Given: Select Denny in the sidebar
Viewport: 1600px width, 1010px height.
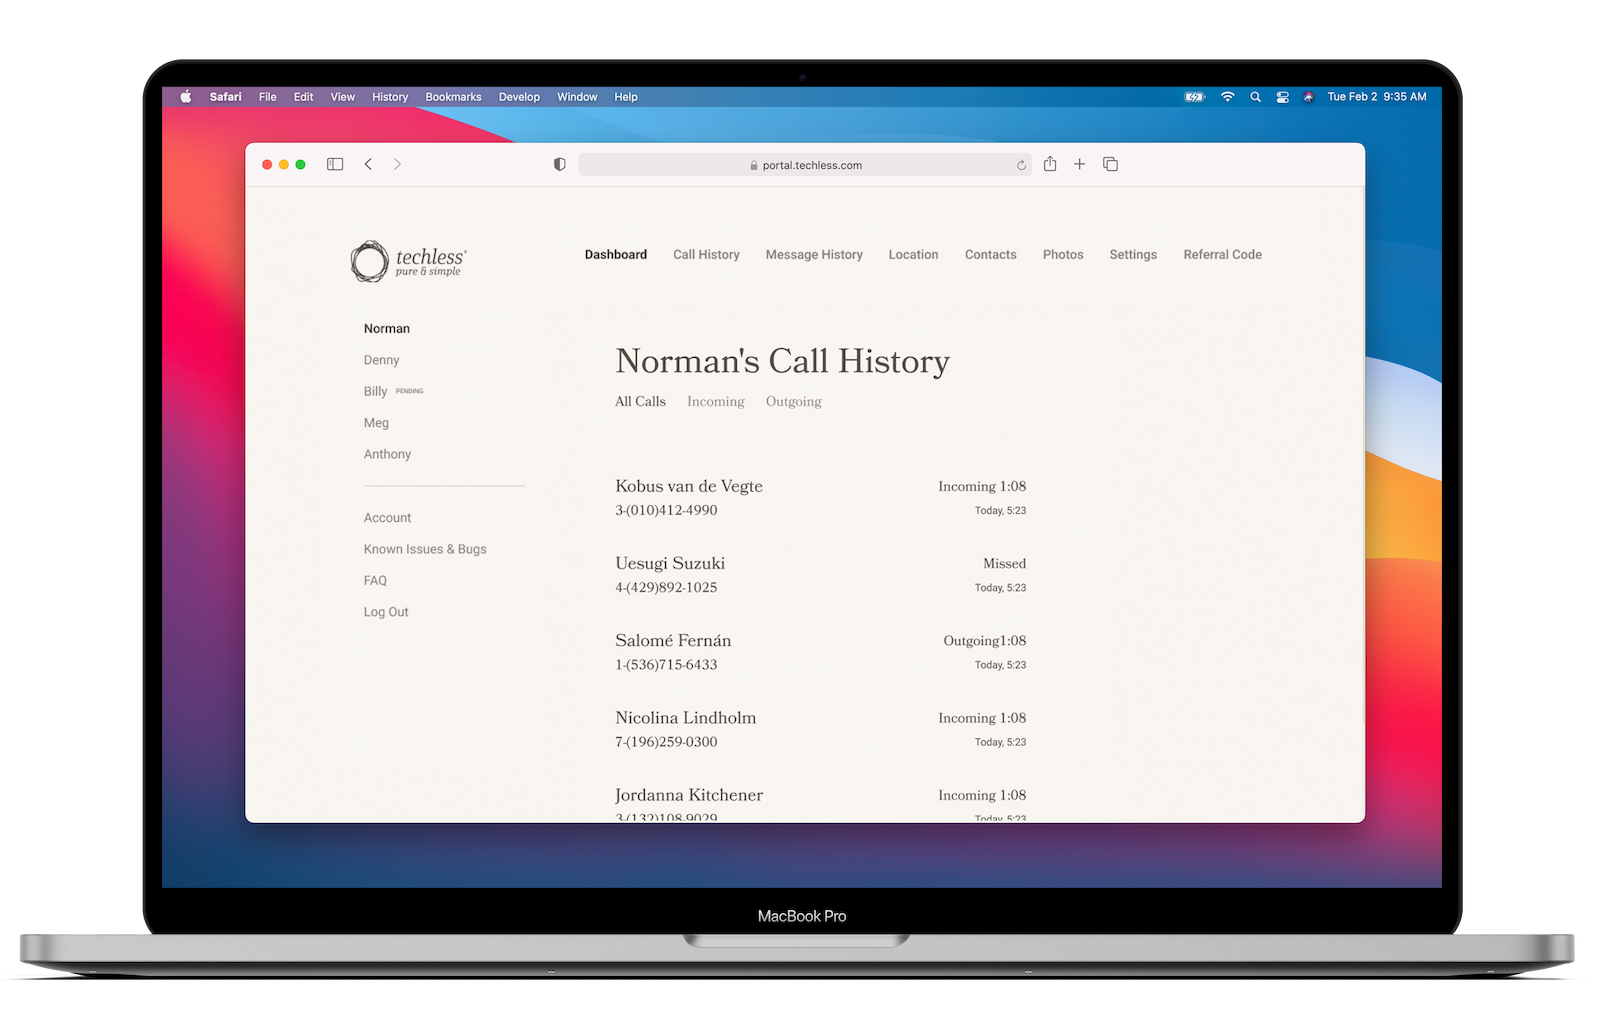Looking at the screenshot, I should (x=381, y=360).
